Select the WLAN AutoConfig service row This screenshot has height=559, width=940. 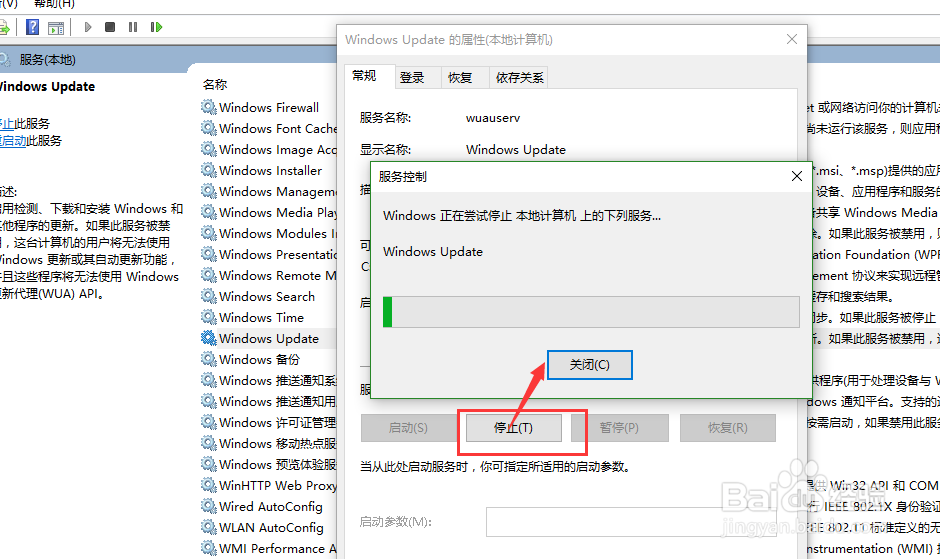[269, 527]
